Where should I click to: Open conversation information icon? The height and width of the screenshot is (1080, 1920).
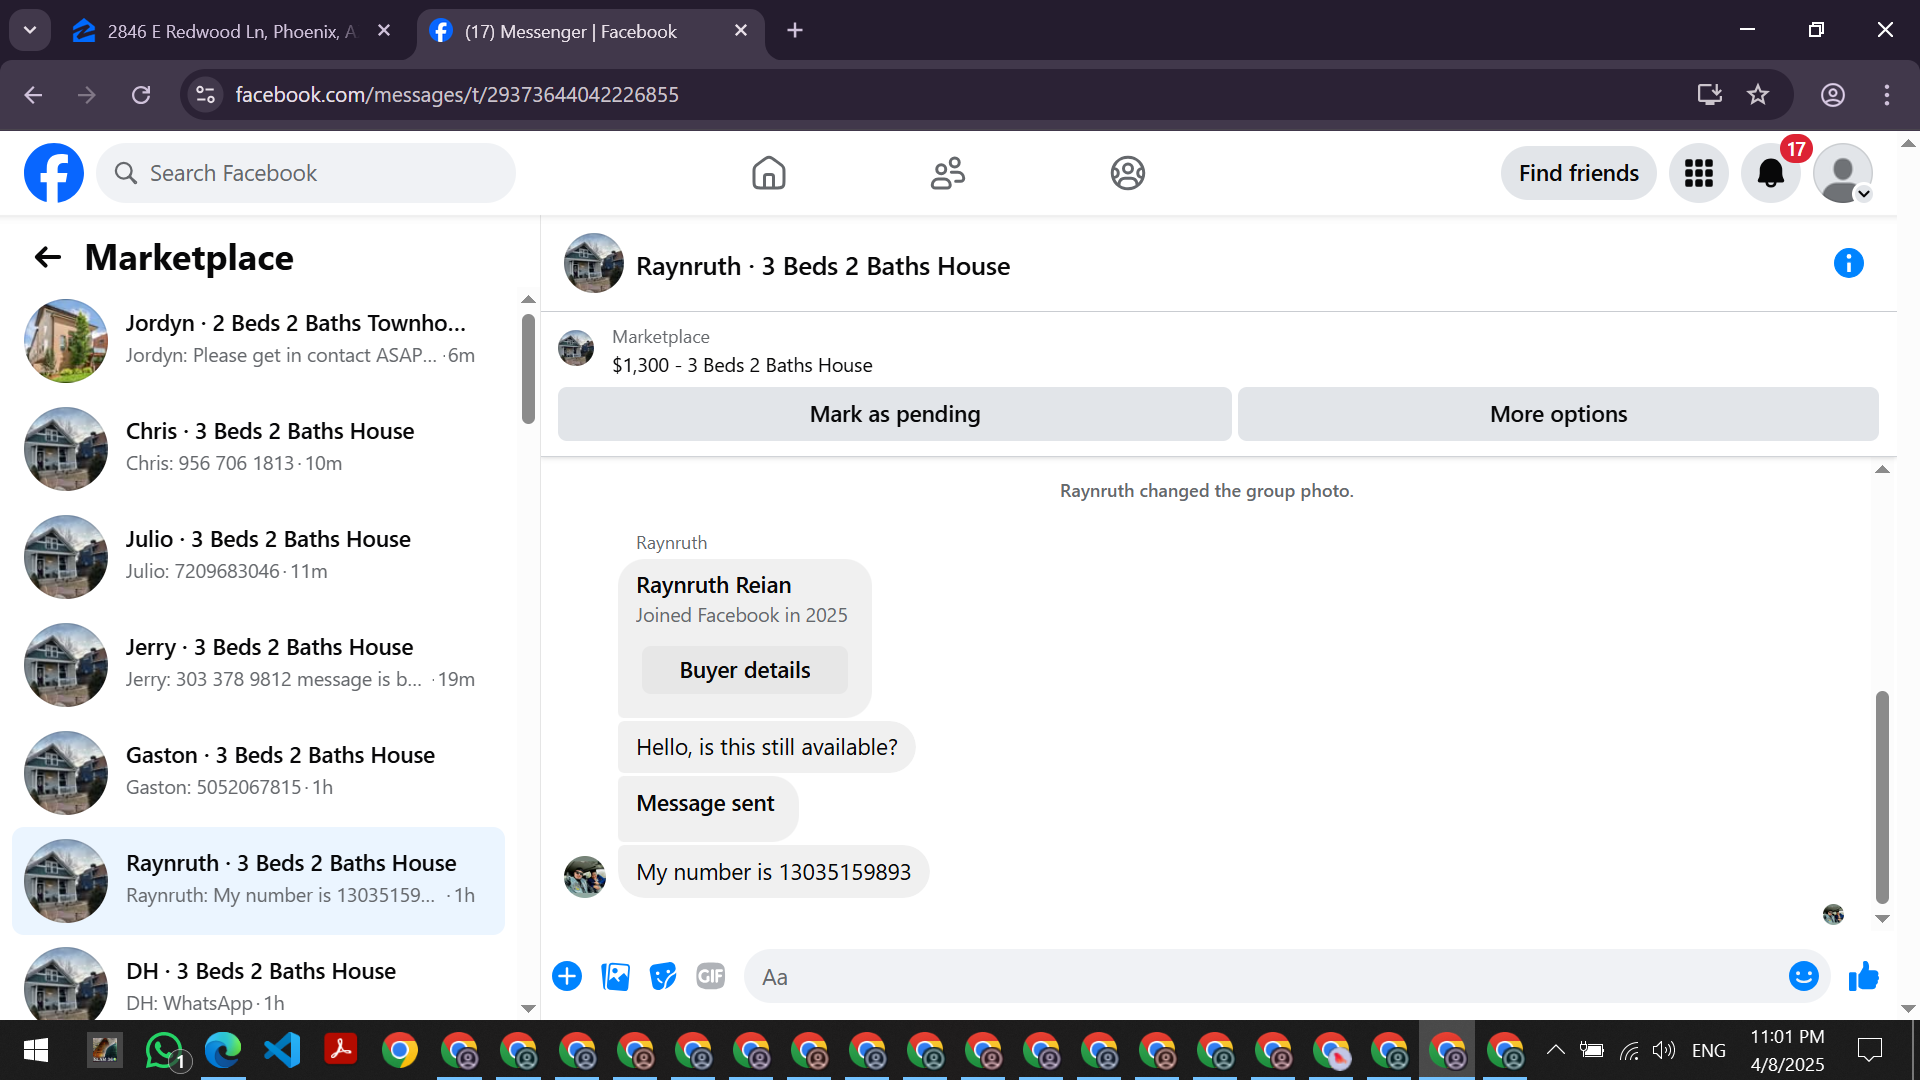[x=1848, y=264]
